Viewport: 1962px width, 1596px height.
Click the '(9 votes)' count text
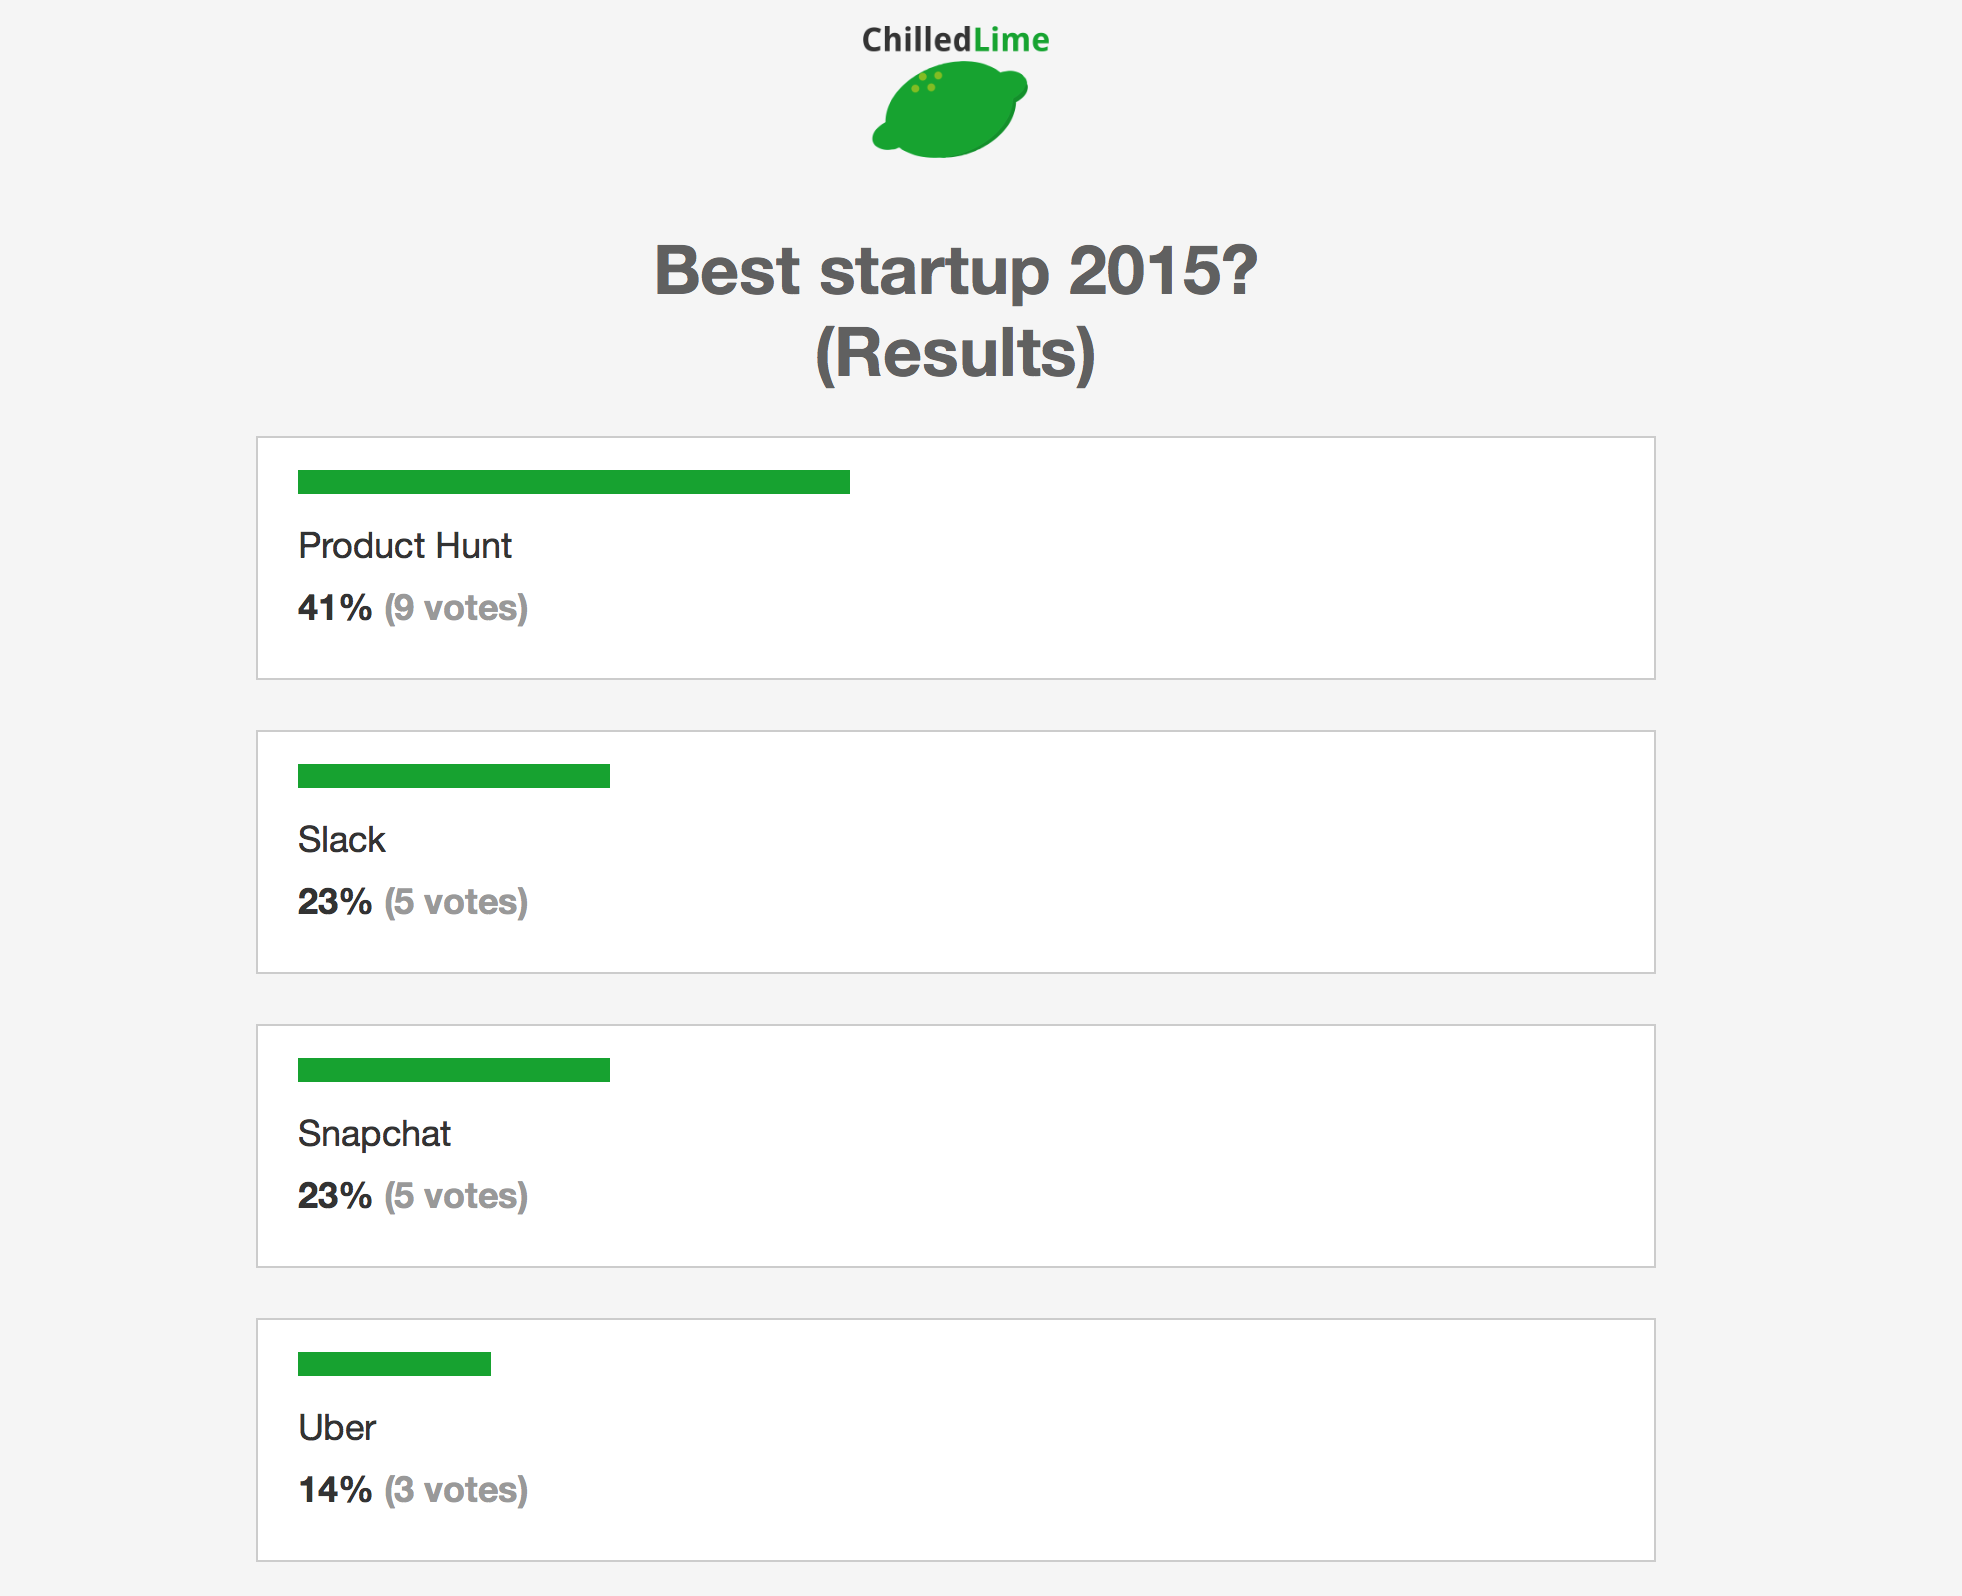(x=456, y=608)
